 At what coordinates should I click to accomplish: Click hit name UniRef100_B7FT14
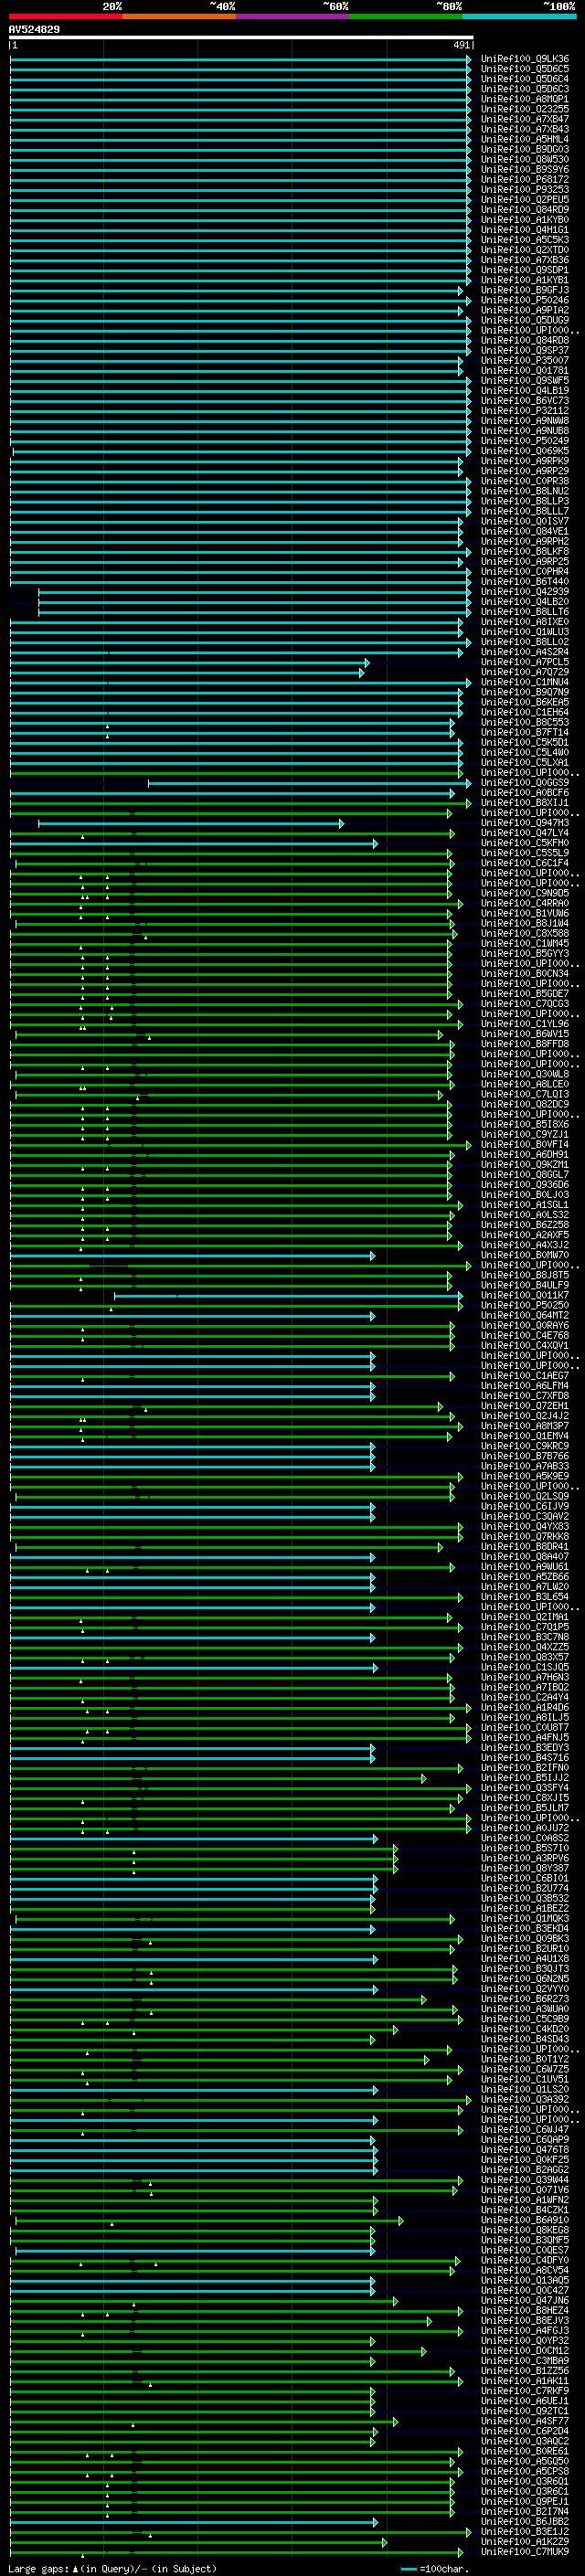coord(525,733)
